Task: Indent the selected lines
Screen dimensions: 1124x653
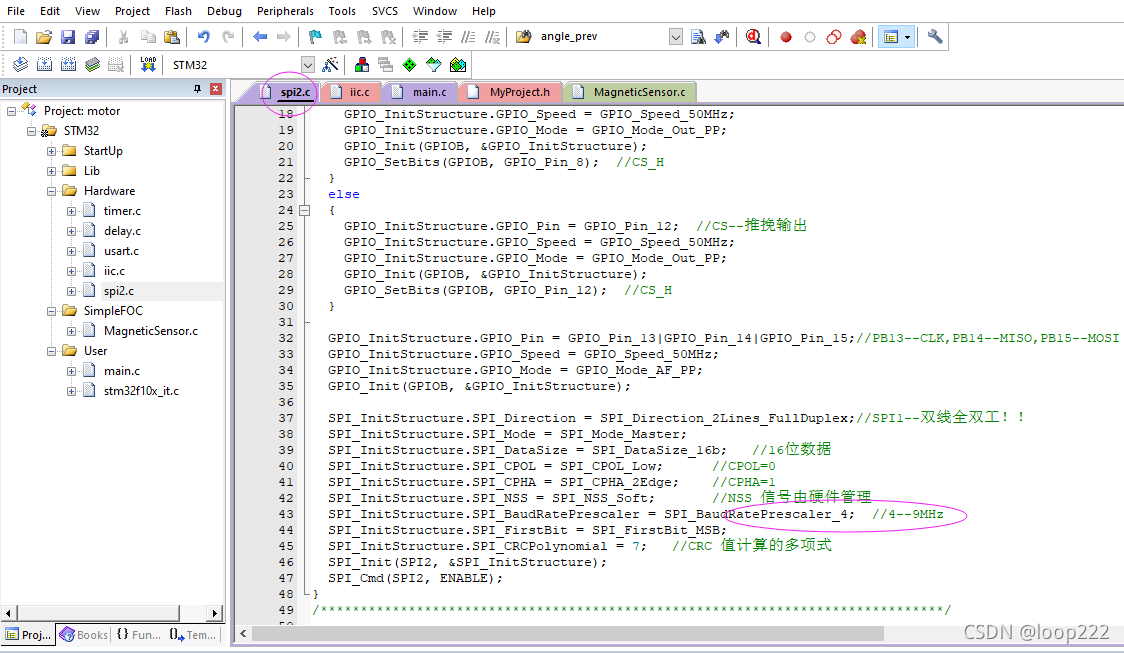Action: (420, 37)
